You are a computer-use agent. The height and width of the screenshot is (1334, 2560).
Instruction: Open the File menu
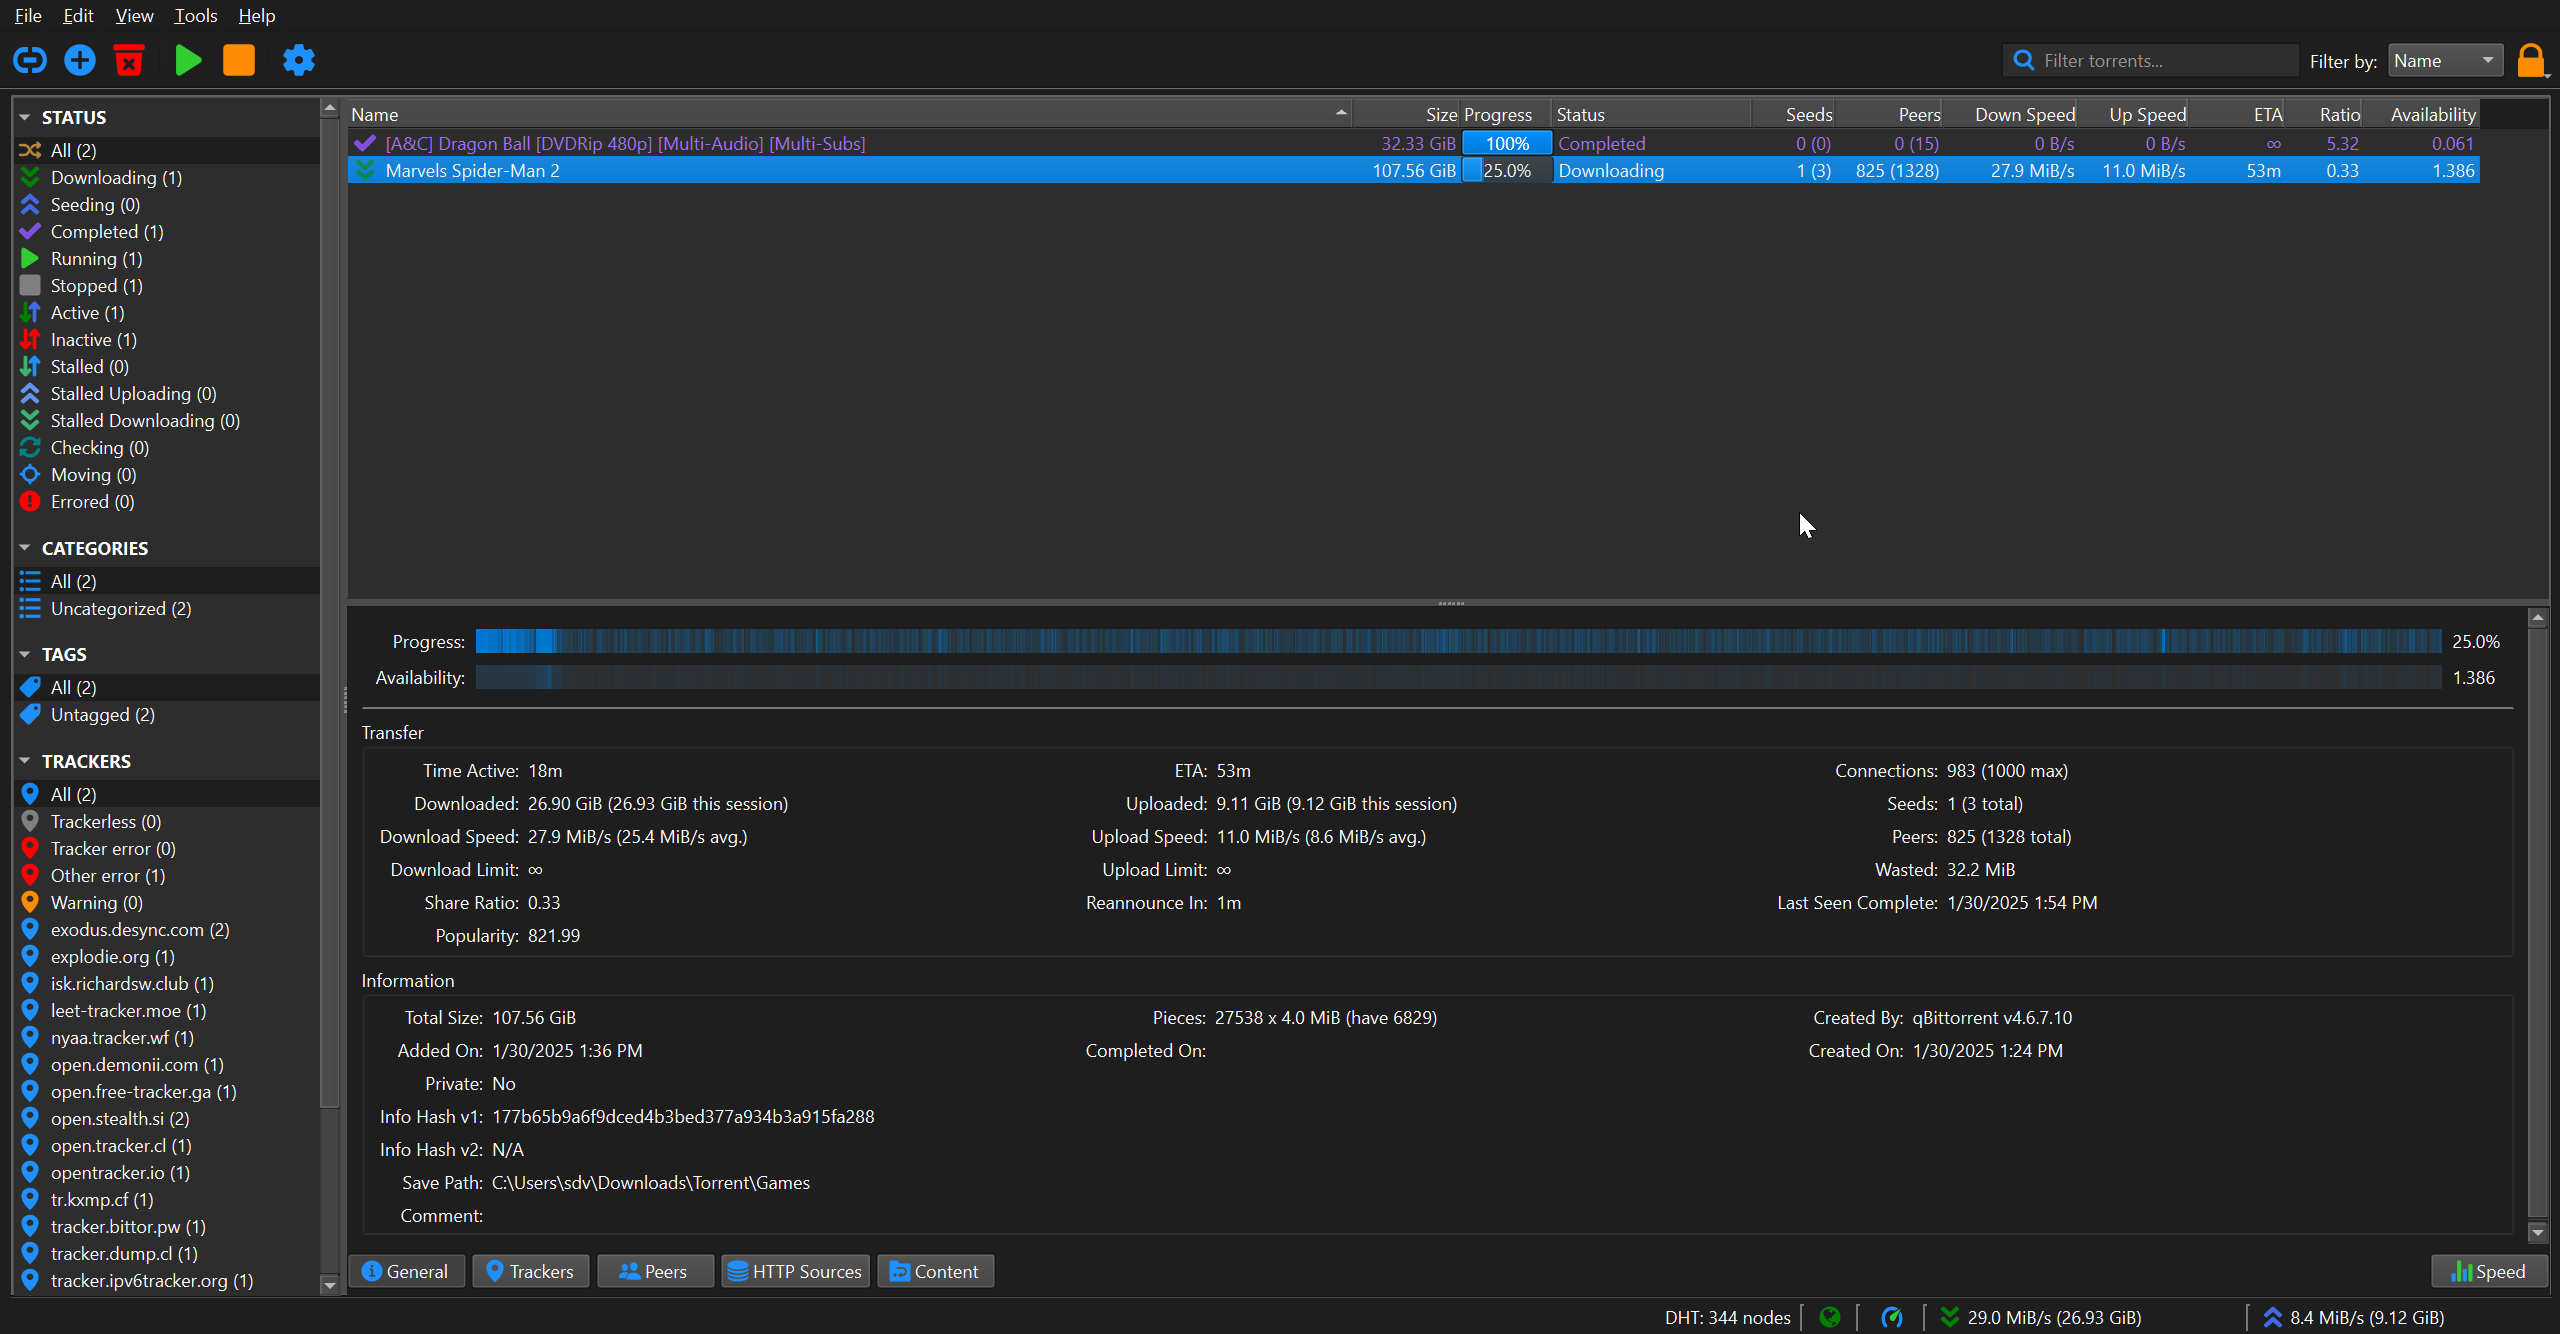point(28,16)
